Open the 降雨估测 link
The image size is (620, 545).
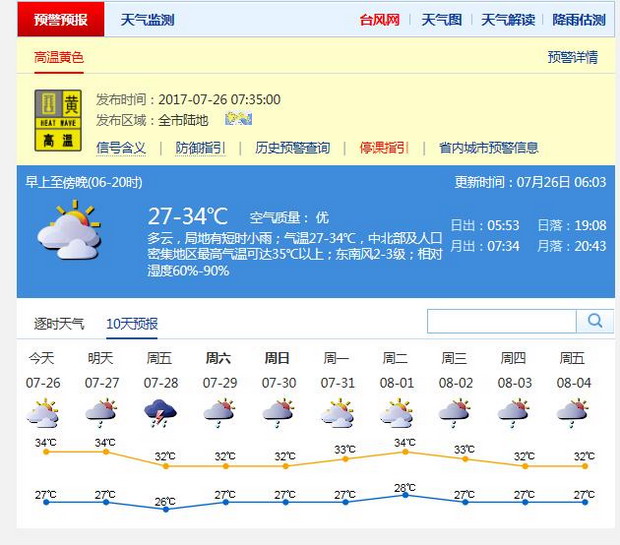point(578,20)
